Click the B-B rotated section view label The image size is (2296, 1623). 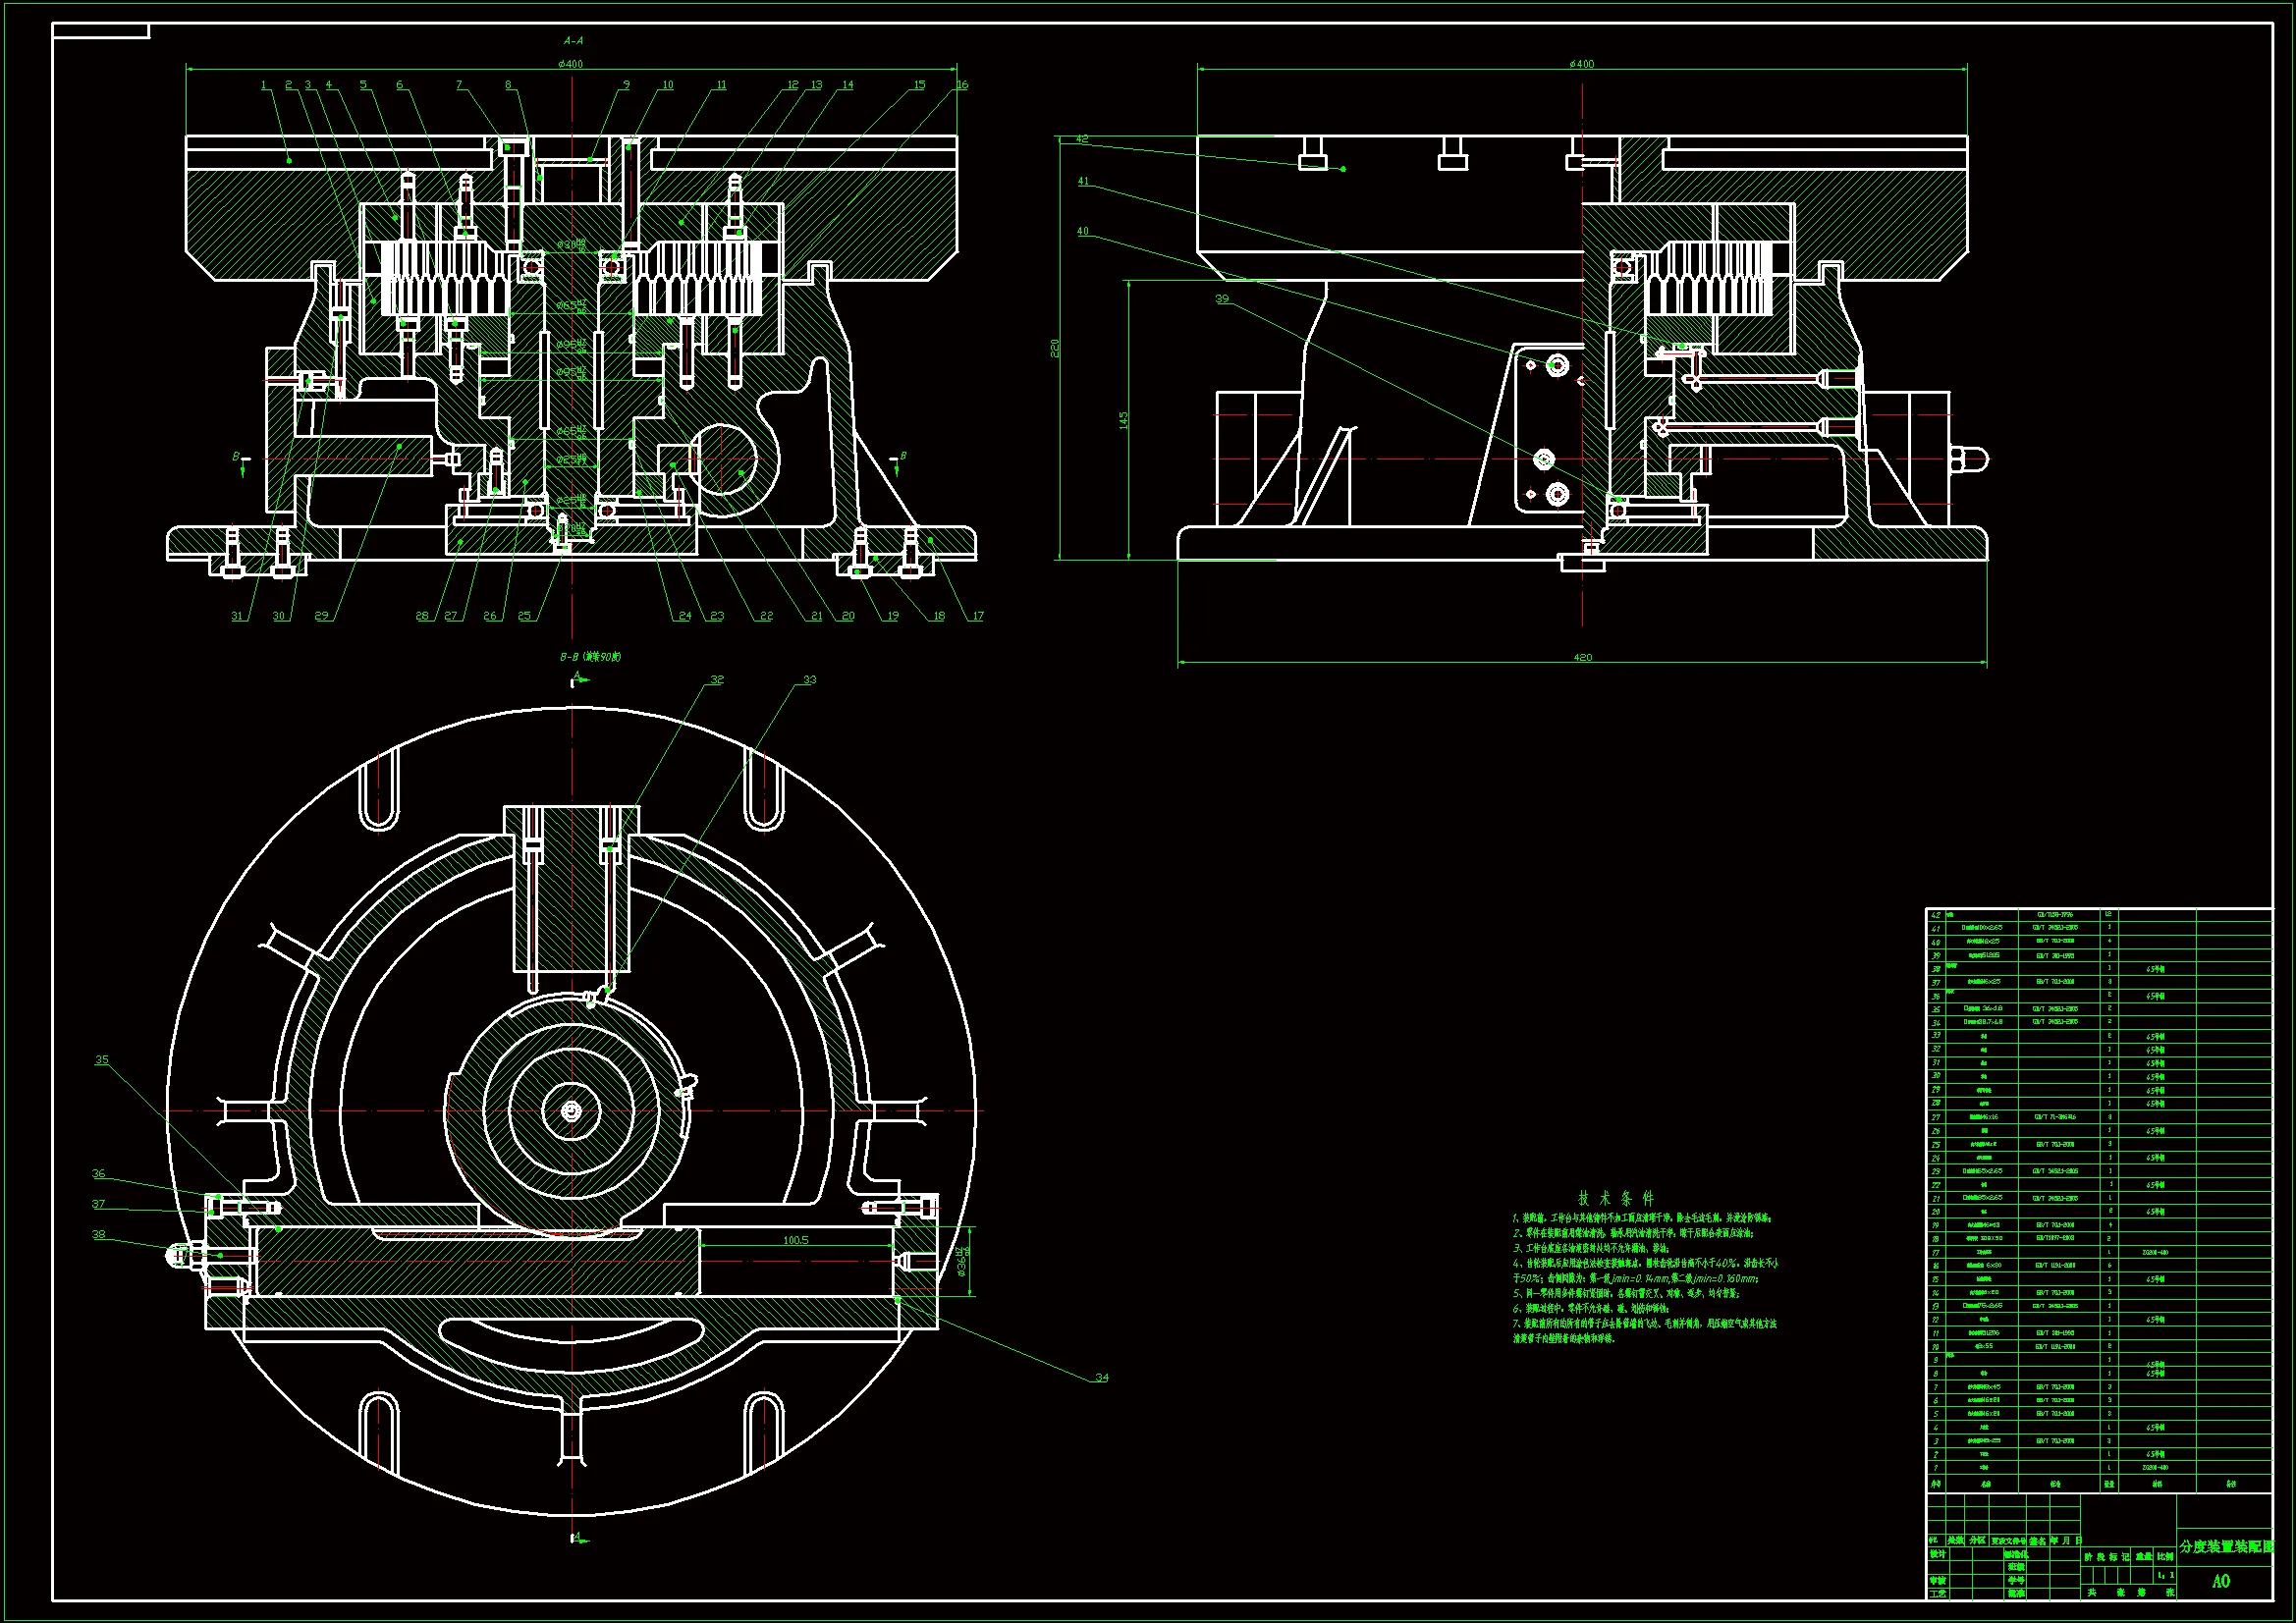[x=590, y=657]
